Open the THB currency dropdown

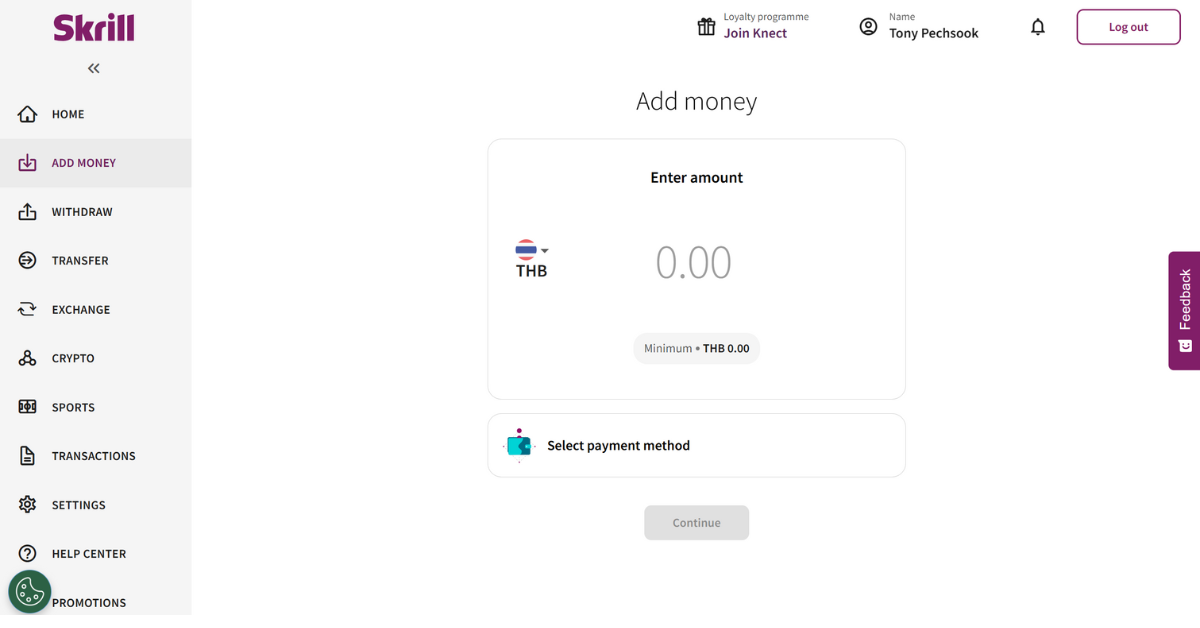click(x=532, y=259)
